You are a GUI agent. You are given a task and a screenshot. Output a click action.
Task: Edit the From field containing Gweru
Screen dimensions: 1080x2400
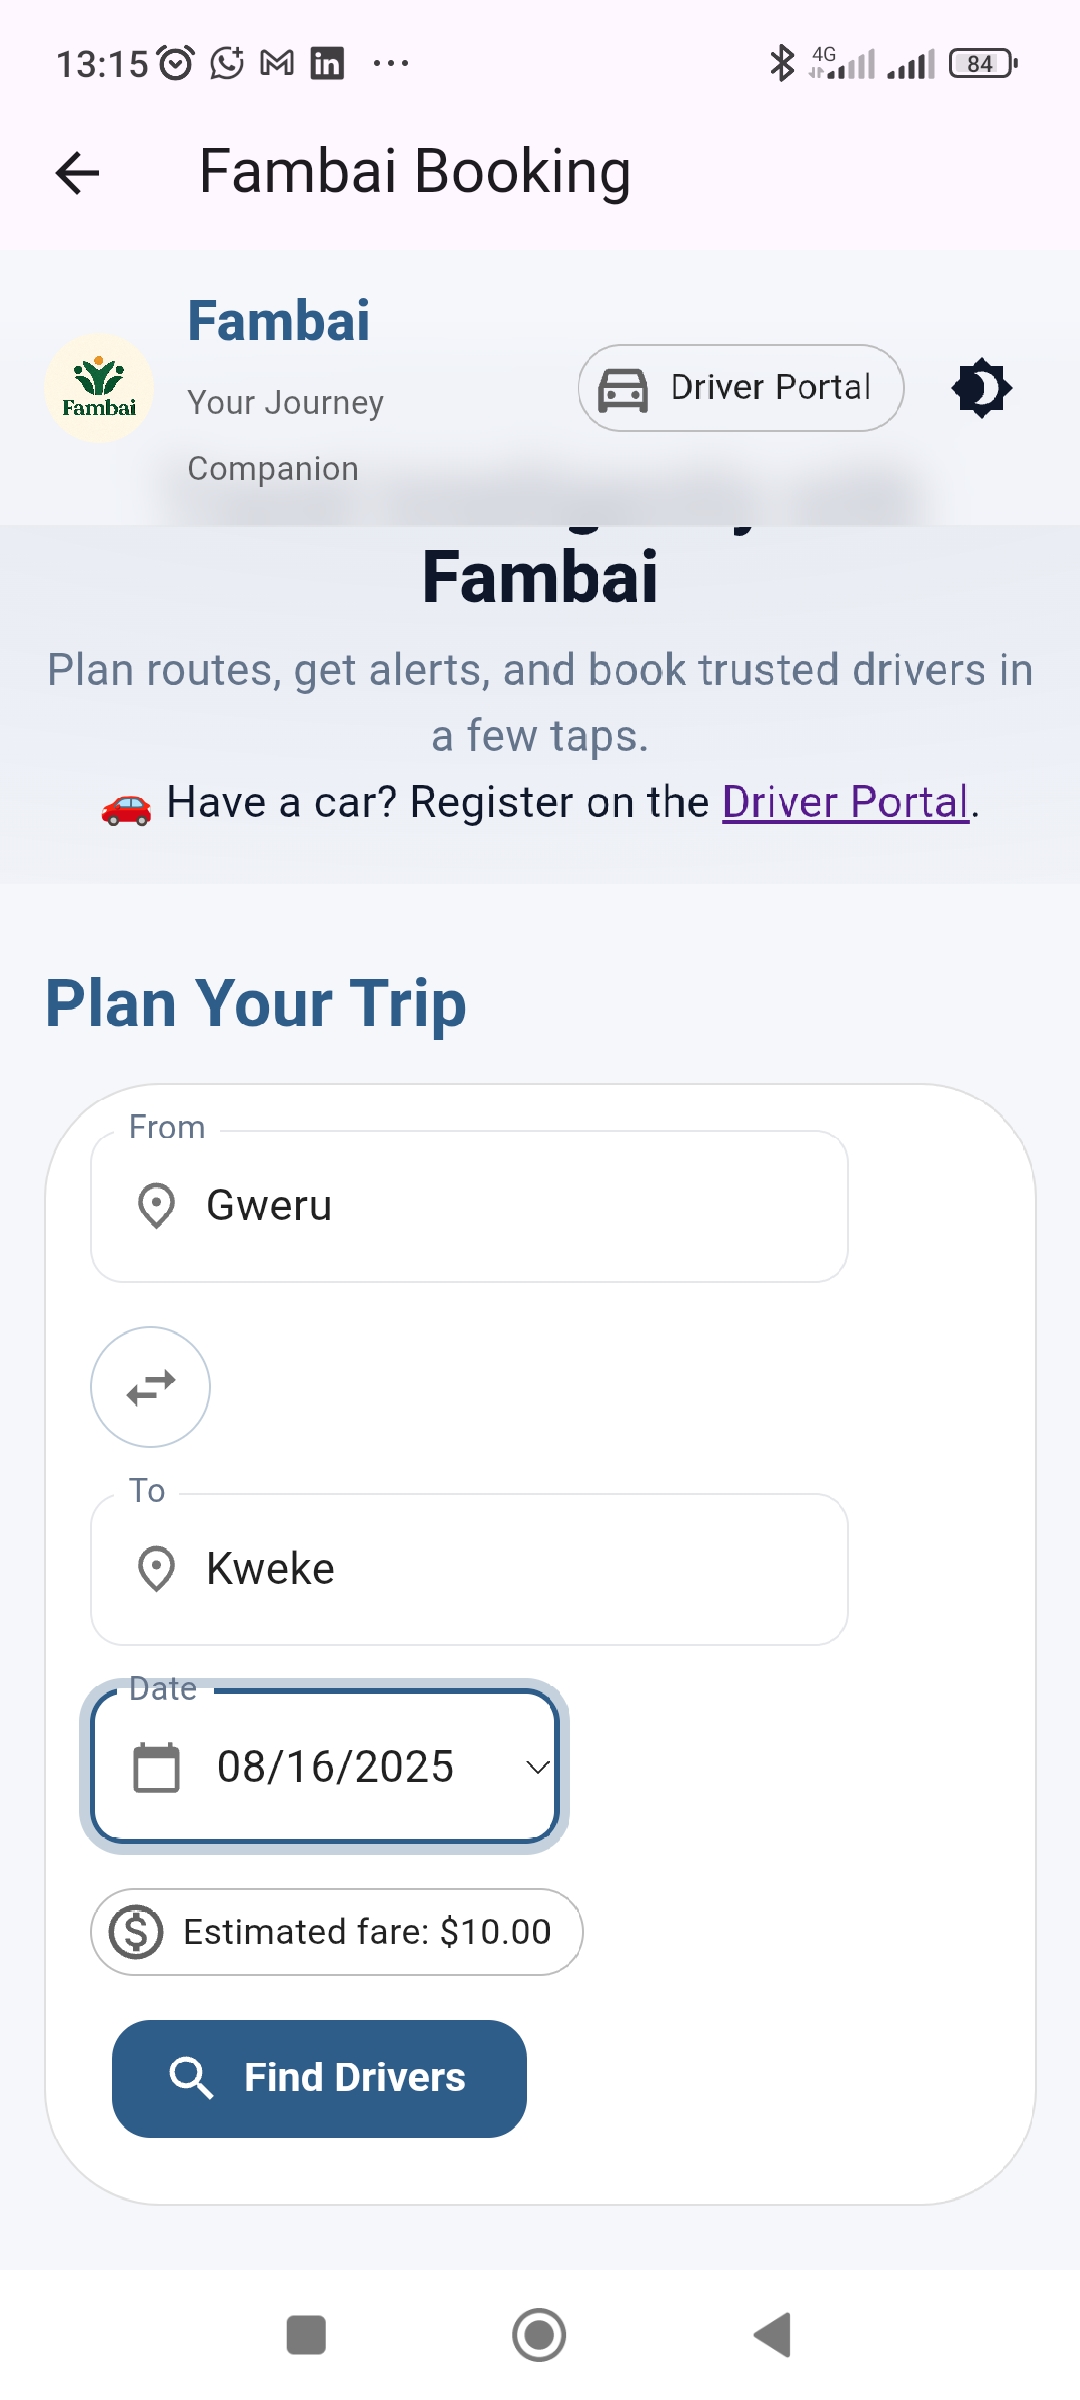pyautogui.click(x=469, y=1206)
